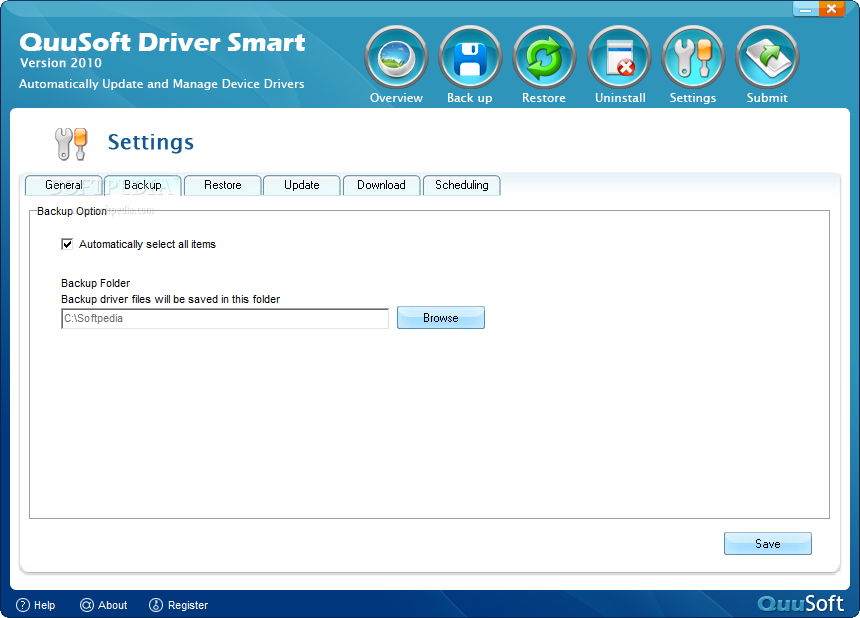Open the Download tab
This screenshot has width=860, height=618.
(x=381, y=185)
